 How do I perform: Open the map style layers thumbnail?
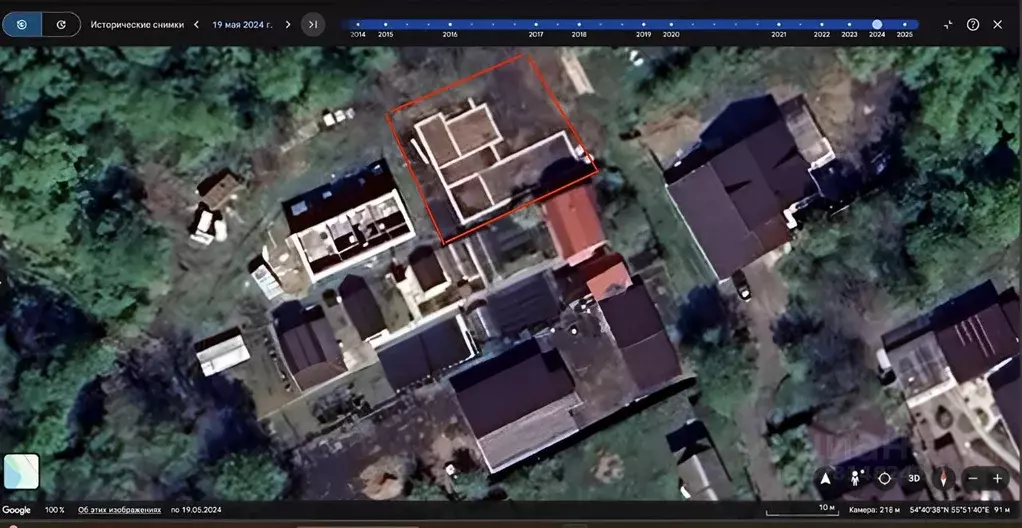(x=21, y=471)
